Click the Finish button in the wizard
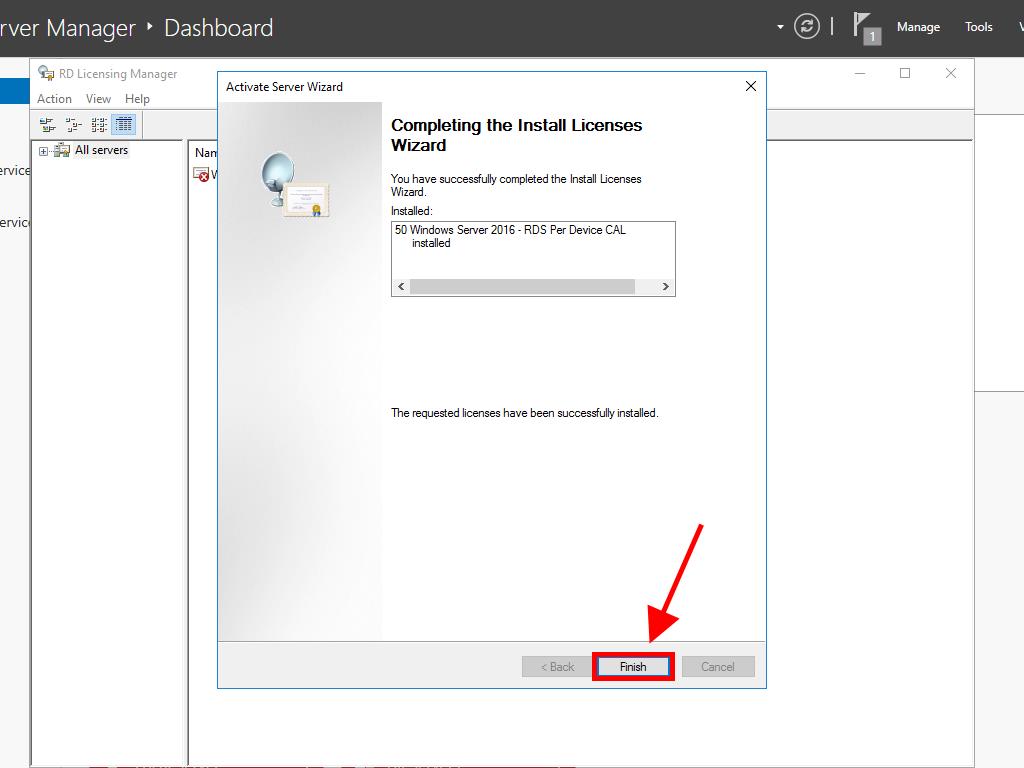Image resolution: width=1024 pixels, height=768 pixels. coord(633,667)
